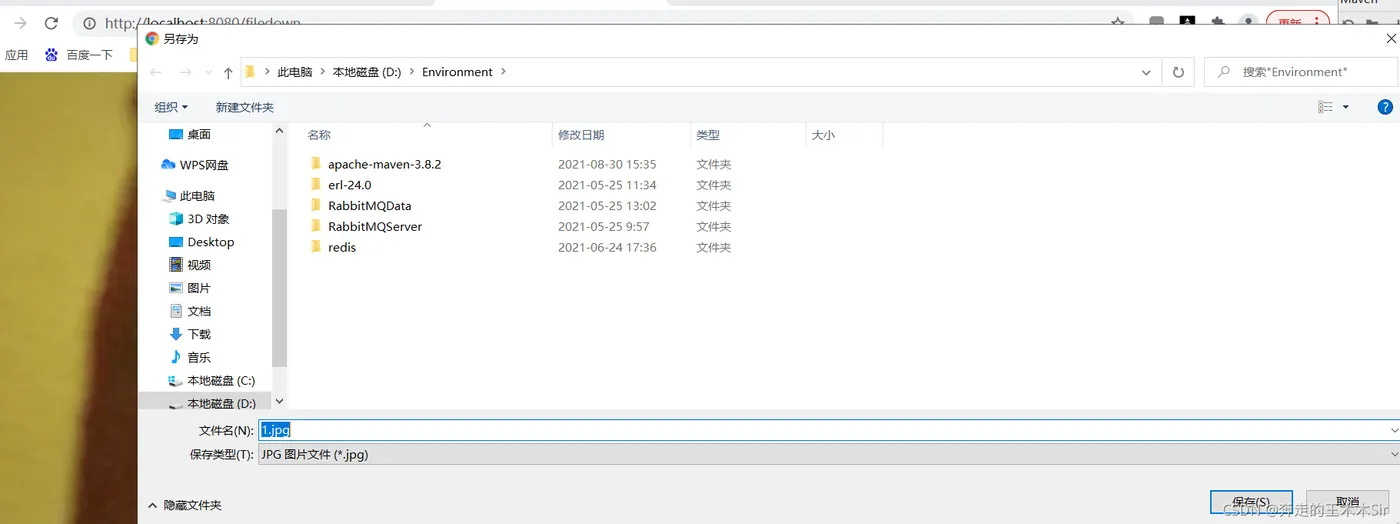Click the 图片 pictures icon in the sidebar
Viewport: 1400px width, 524px height.
click(176, 287)
